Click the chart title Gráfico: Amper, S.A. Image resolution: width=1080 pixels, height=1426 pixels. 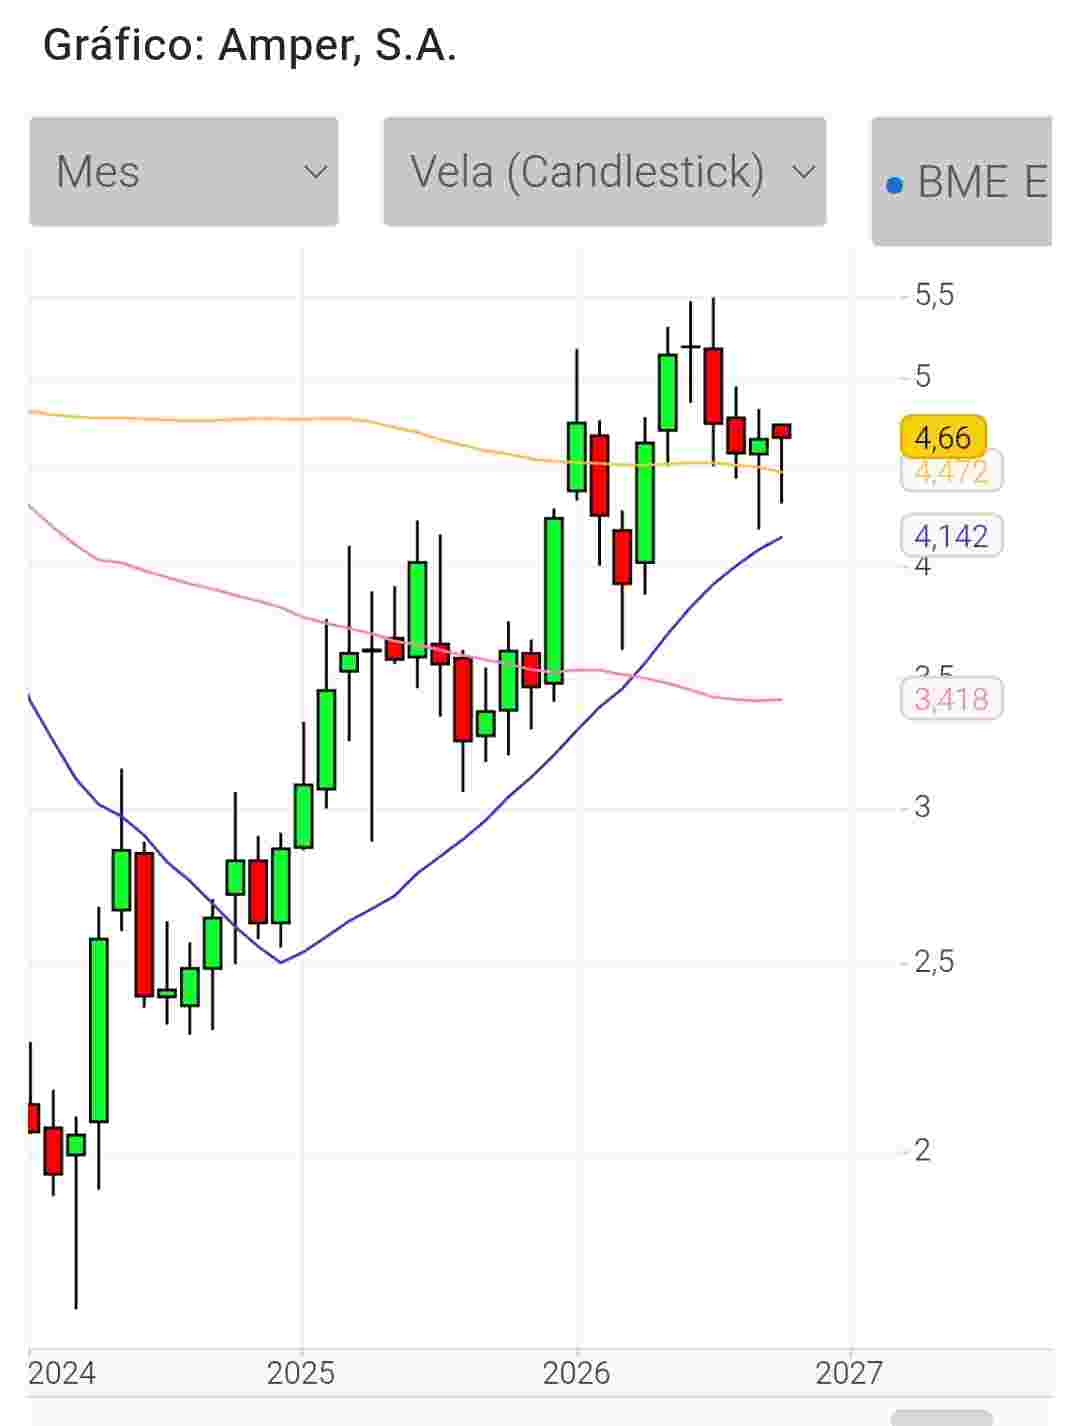tap(250, 45)
